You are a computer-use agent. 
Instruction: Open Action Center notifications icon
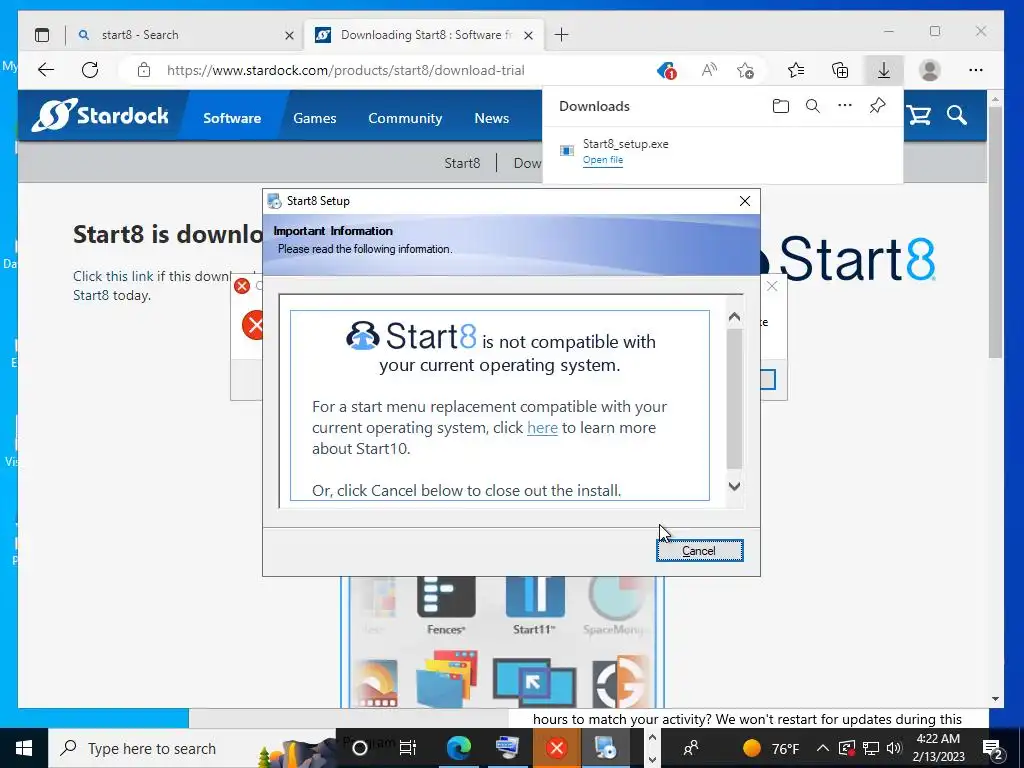(993, 748)
